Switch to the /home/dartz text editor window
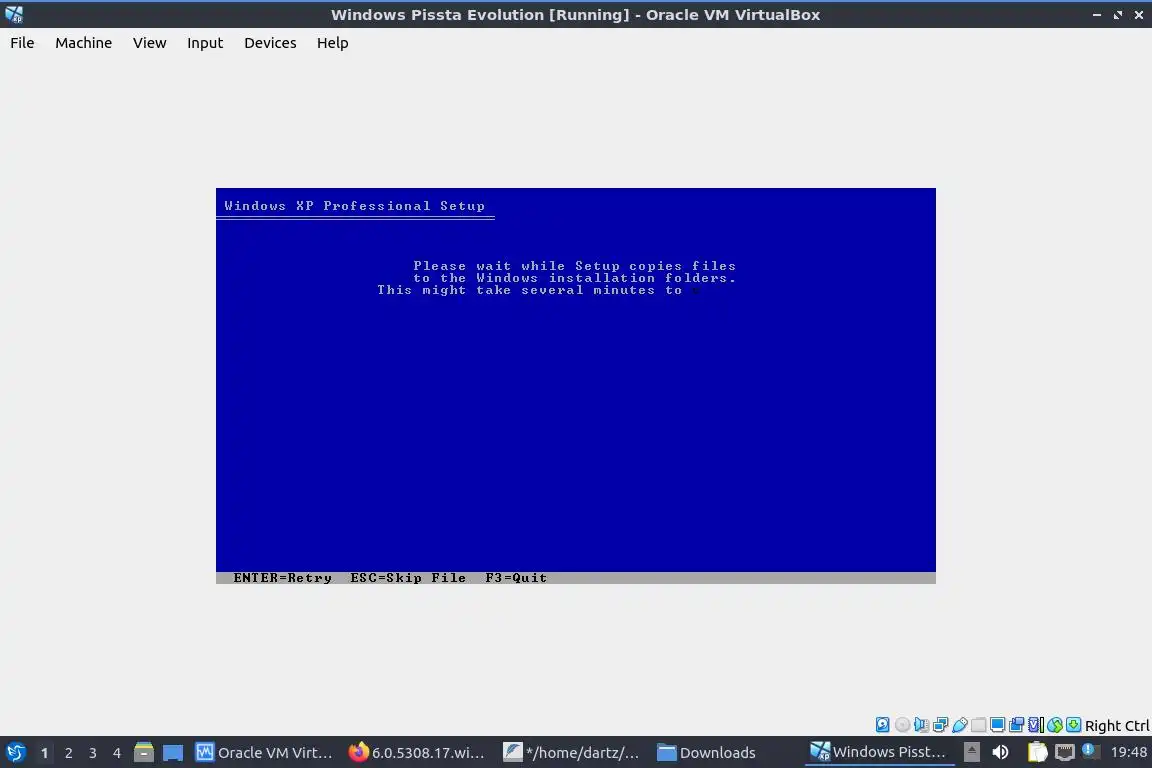1152x768 pixels. pyautogui.click(x=571, y=753)
